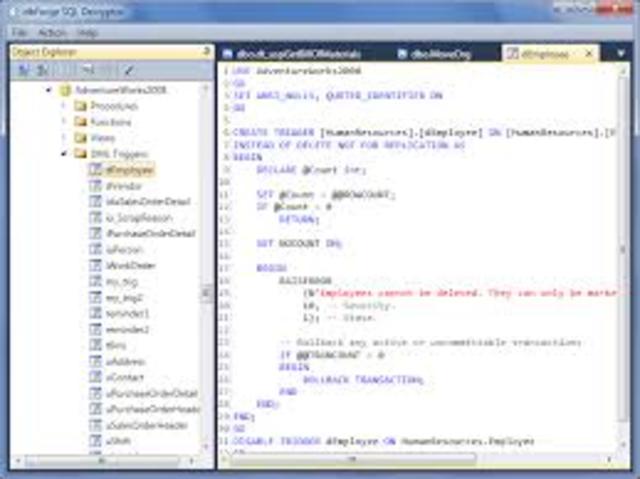The image size is (640, 479).
Task: Click the ROLLBACK TRANSACTION line
Action: pos(363,380)
